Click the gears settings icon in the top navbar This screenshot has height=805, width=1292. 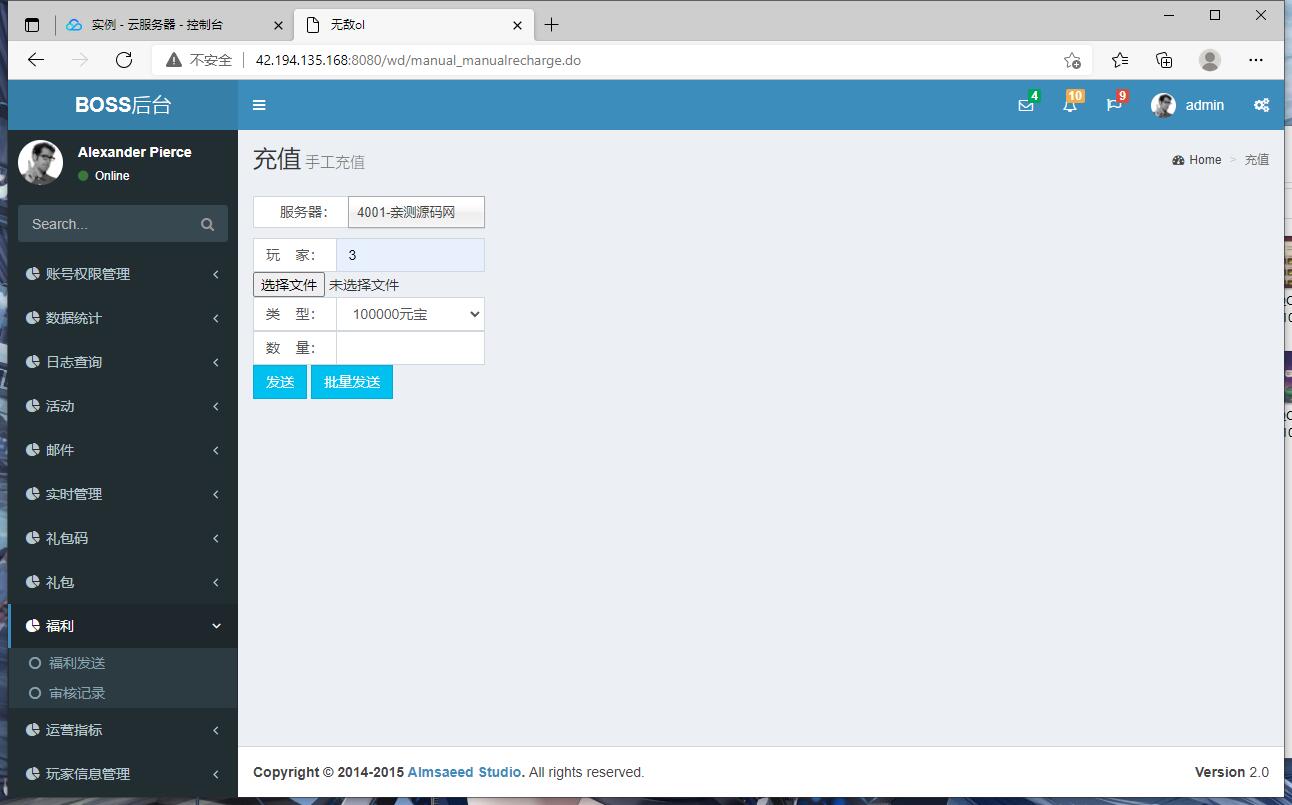(x=1261, y=105)
